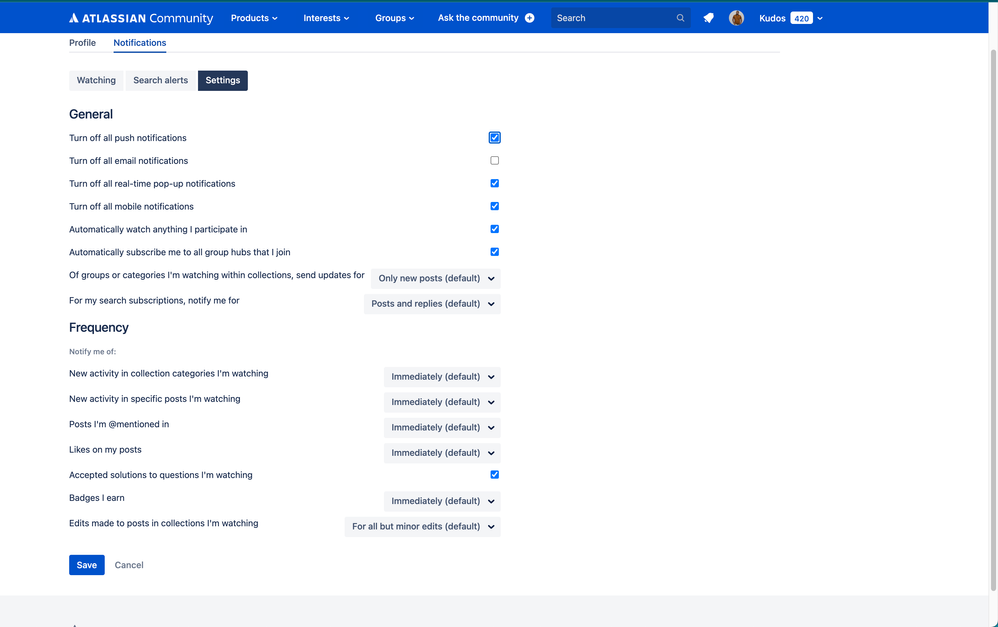Click the Atlassian Community logo

[x=141, y=17]
